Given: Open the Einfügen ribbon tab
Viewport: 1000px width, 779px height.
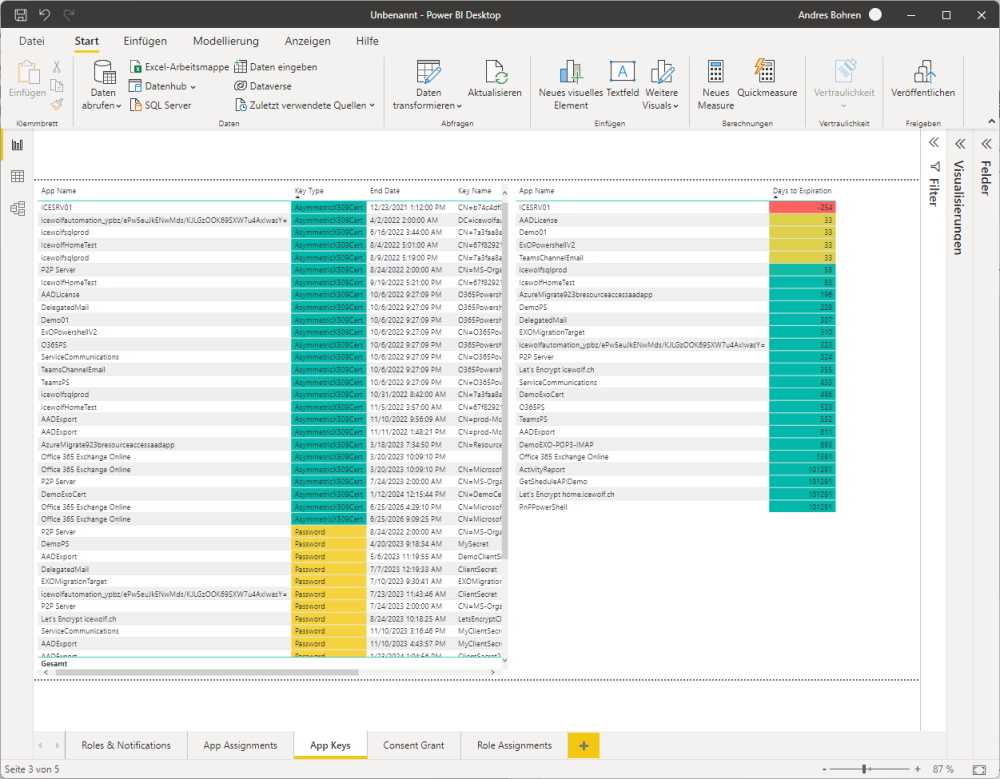Looking at the screenshot, I should [x=145, y=41].
